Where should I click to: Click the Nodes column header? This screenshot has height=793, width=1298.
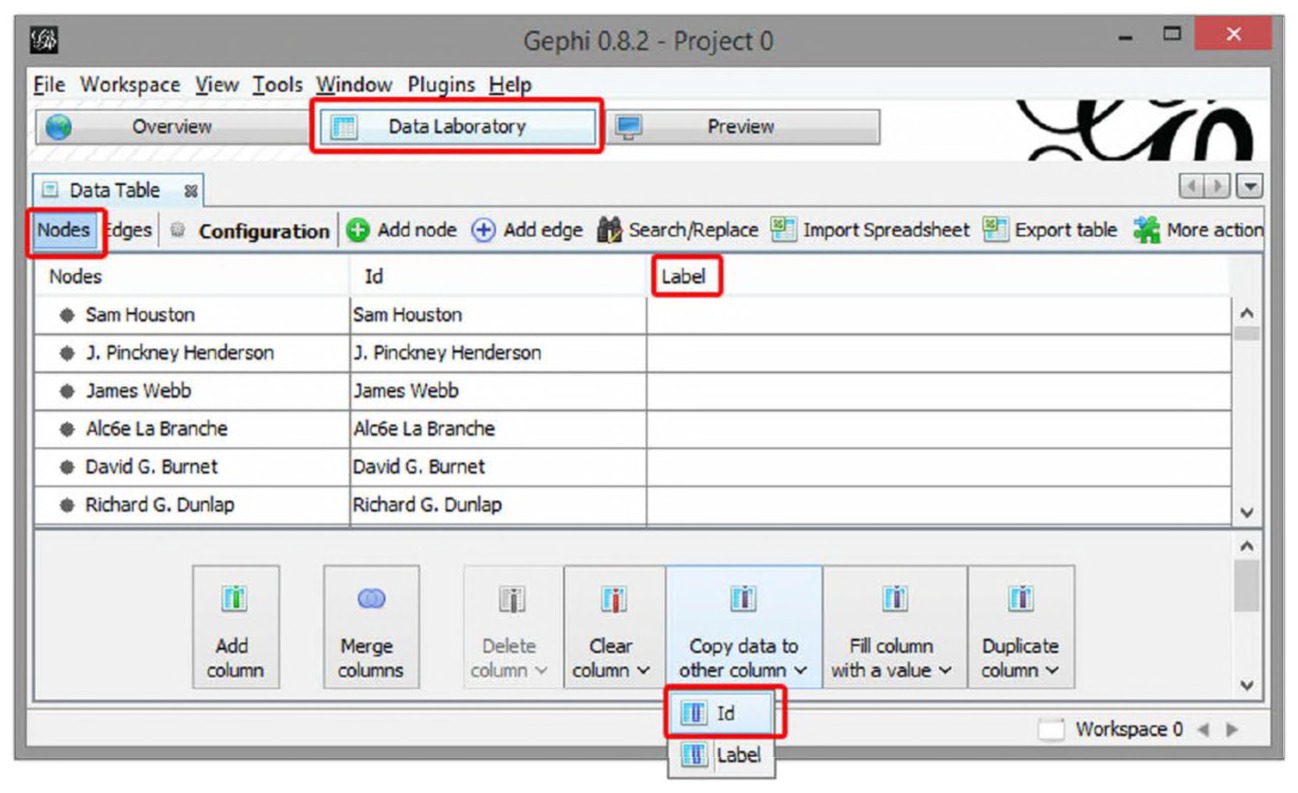[x=192, y=277]
